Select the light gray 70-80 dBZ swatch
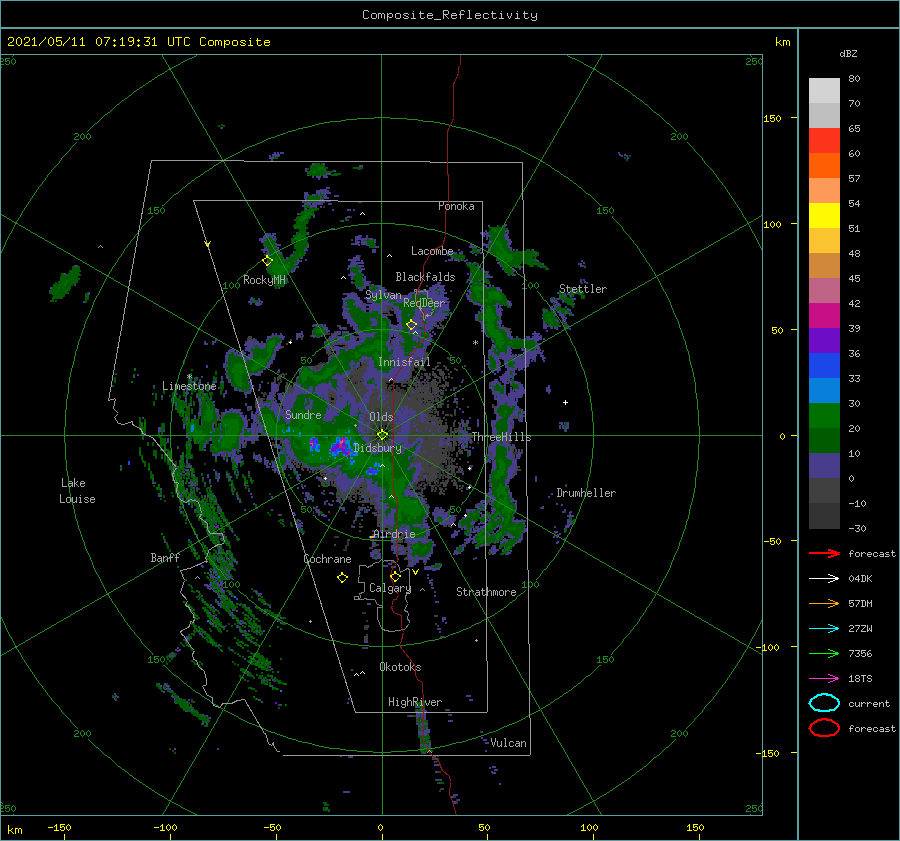Screen dimensions: 900x841 point(824,91)
